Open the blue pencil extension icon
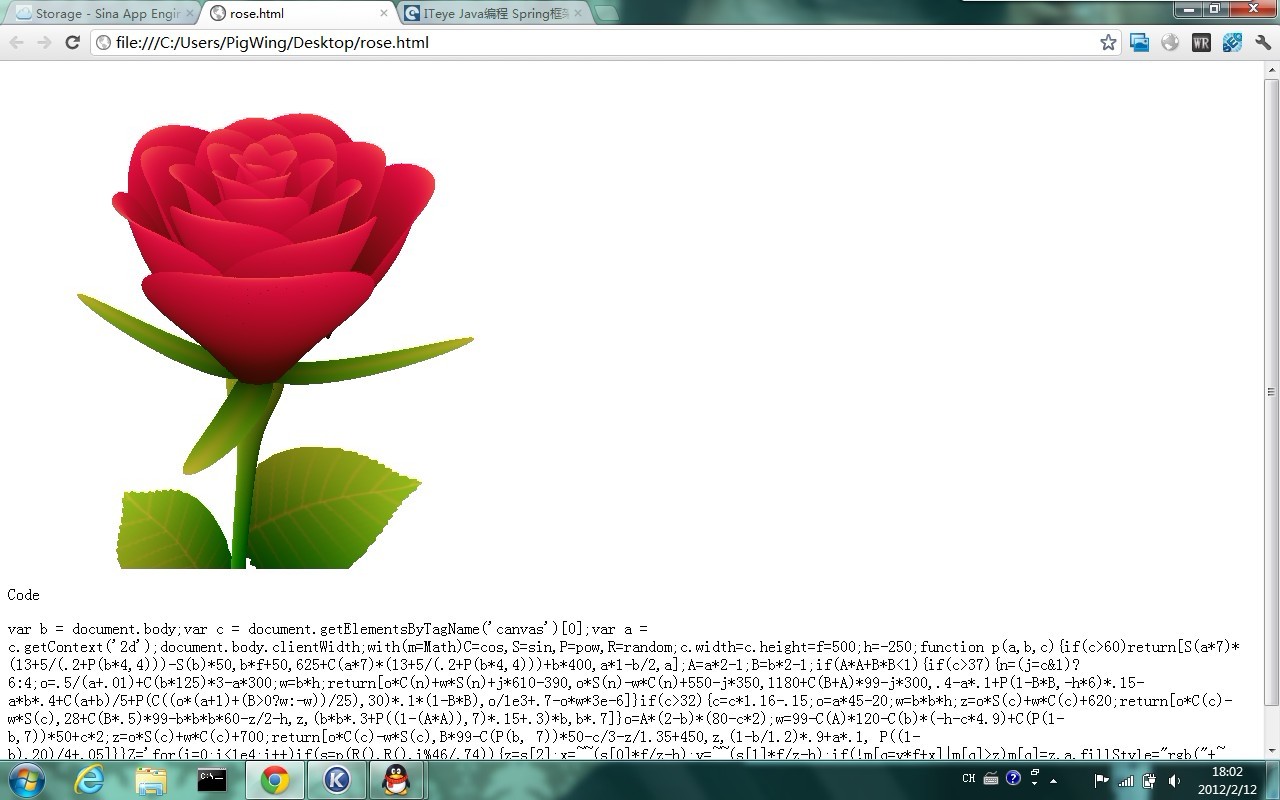The height and width of the screenshot is (800, 1280). tap(1232, 42)
